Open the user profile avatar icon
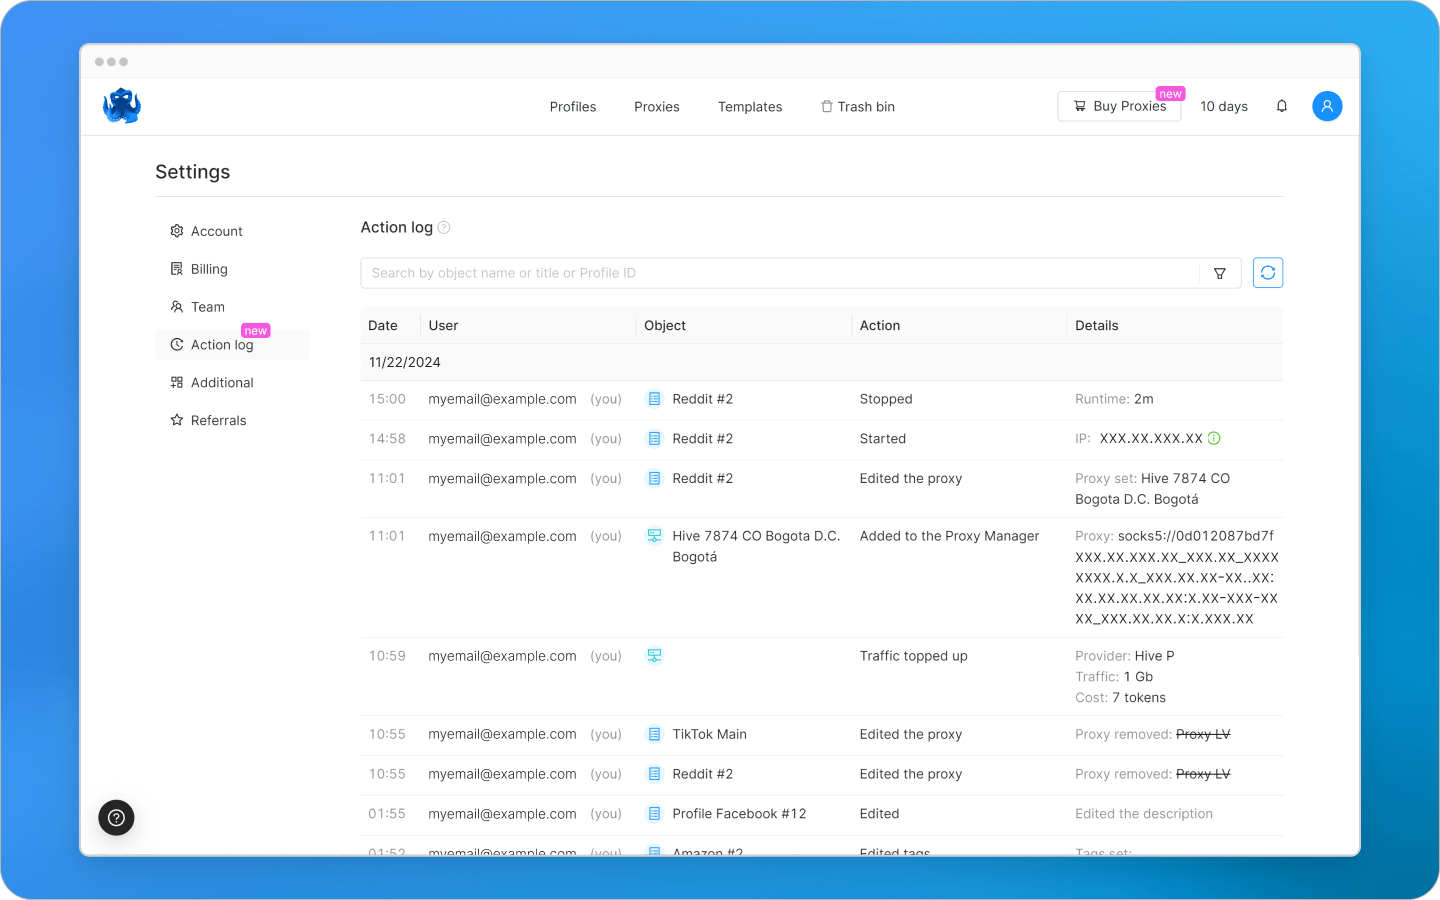The height and width of the screenshot is (900, 1440). click(1327, 106)
